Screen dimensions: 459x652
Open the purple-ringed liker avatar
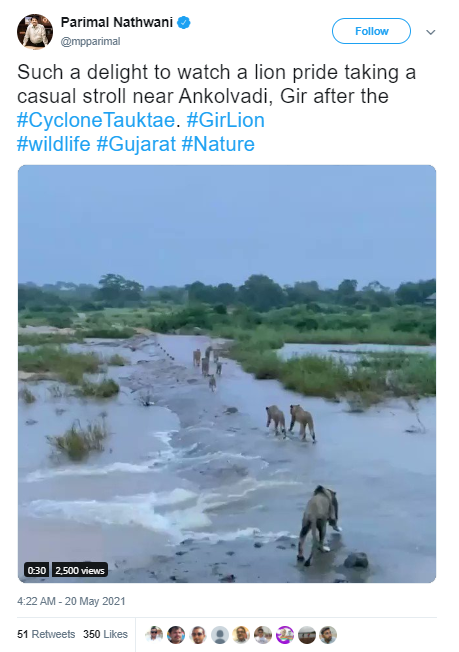tap(285, 635)
